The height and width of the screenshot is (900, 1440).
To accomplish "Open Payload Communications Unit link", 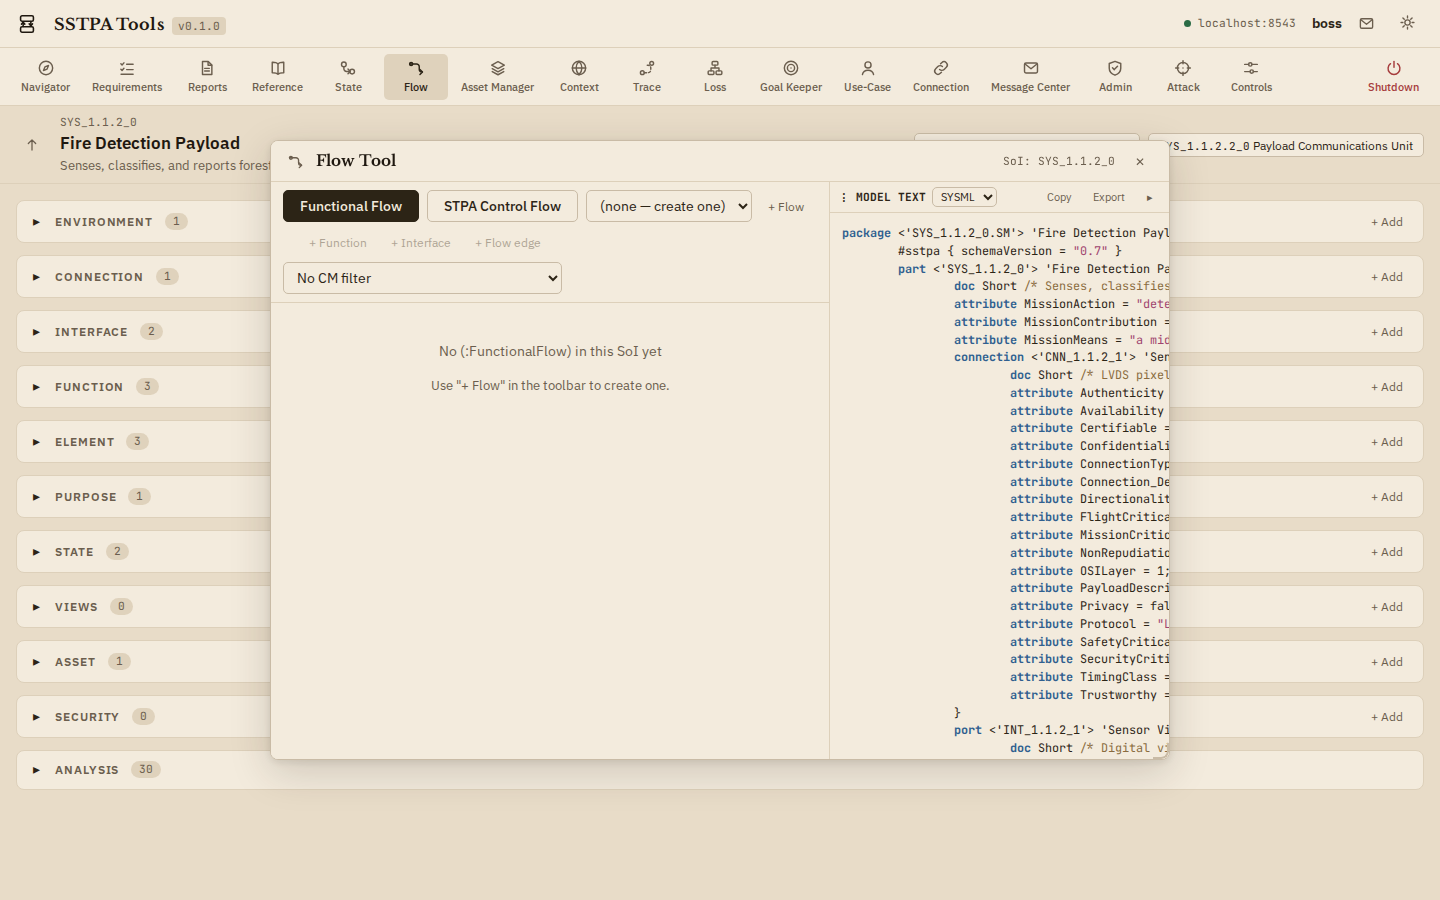I will point(1296,146).
